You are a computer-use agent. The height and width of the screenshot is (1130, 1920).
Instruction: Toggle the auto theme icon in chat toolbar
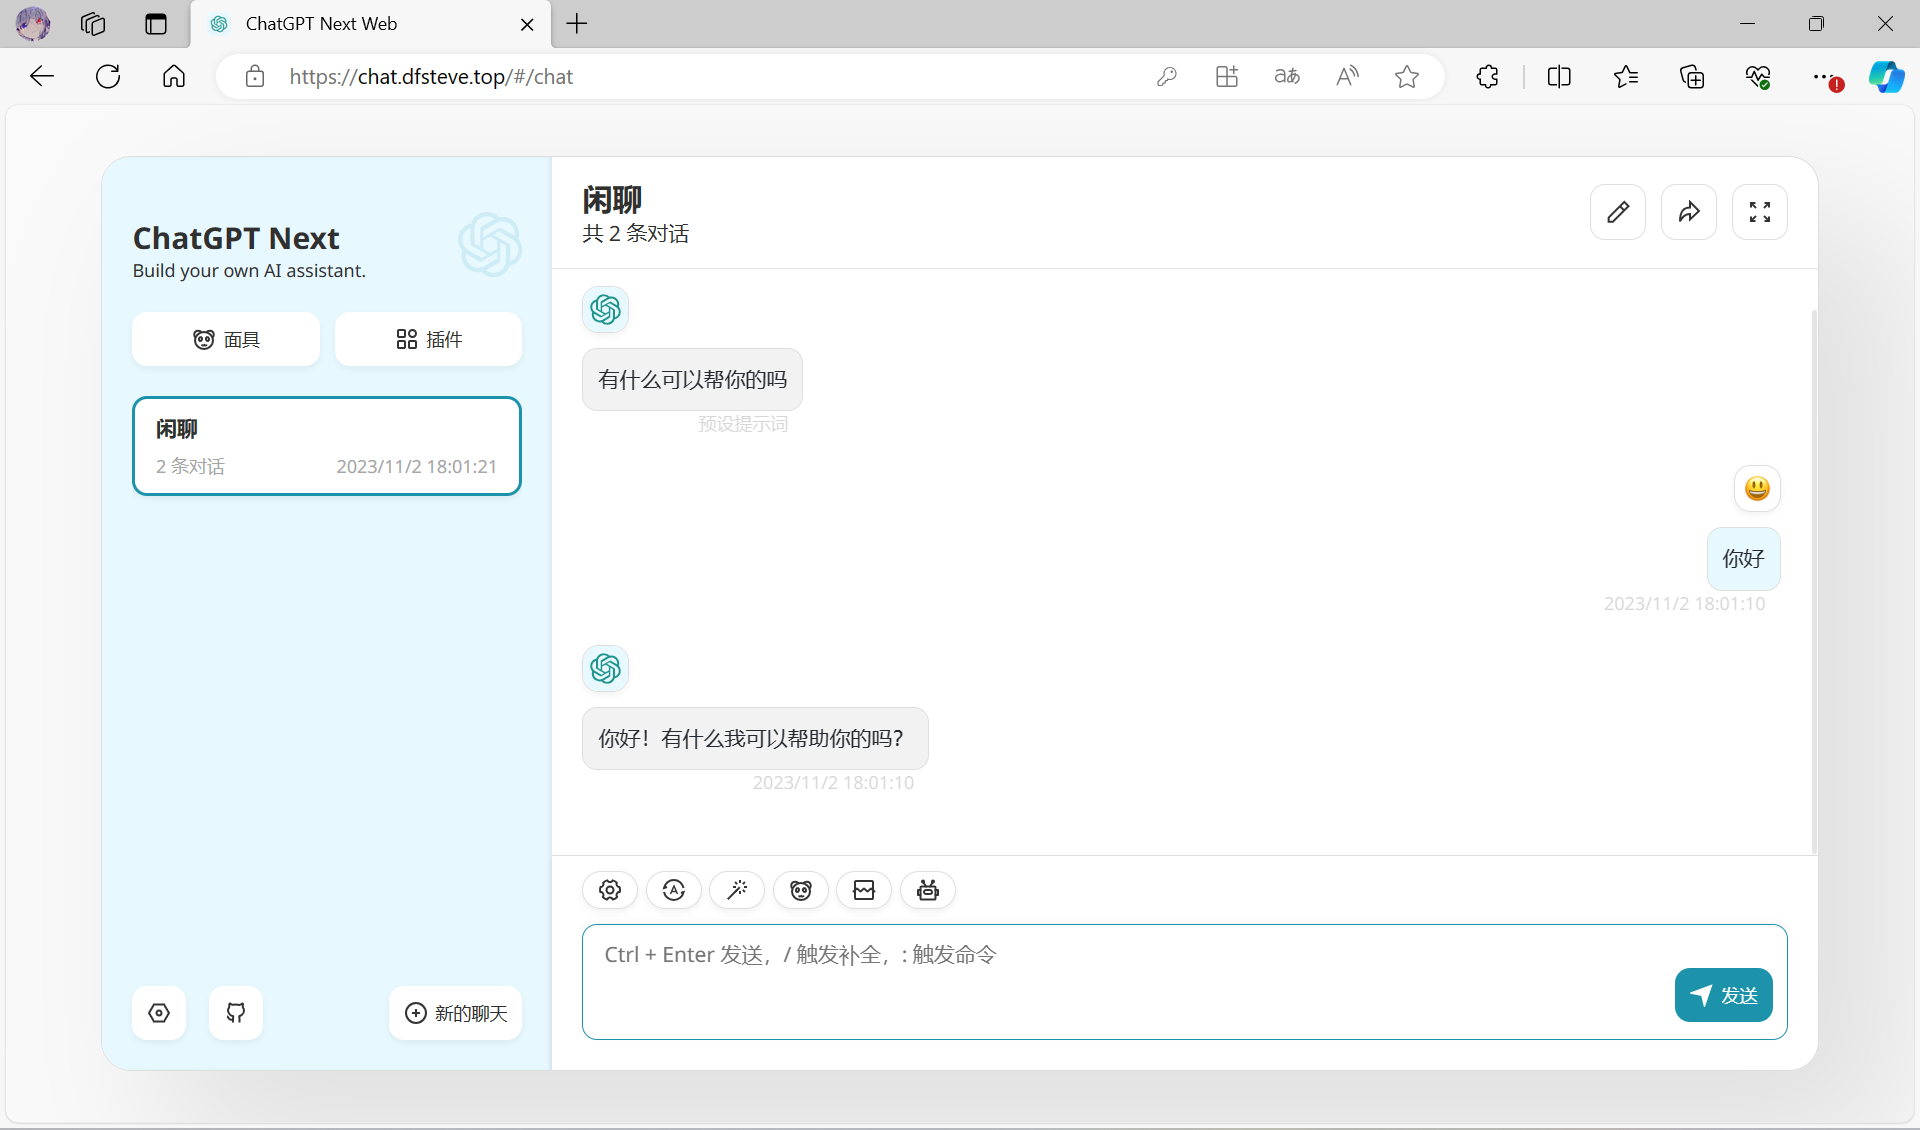(x=673, y=890)
